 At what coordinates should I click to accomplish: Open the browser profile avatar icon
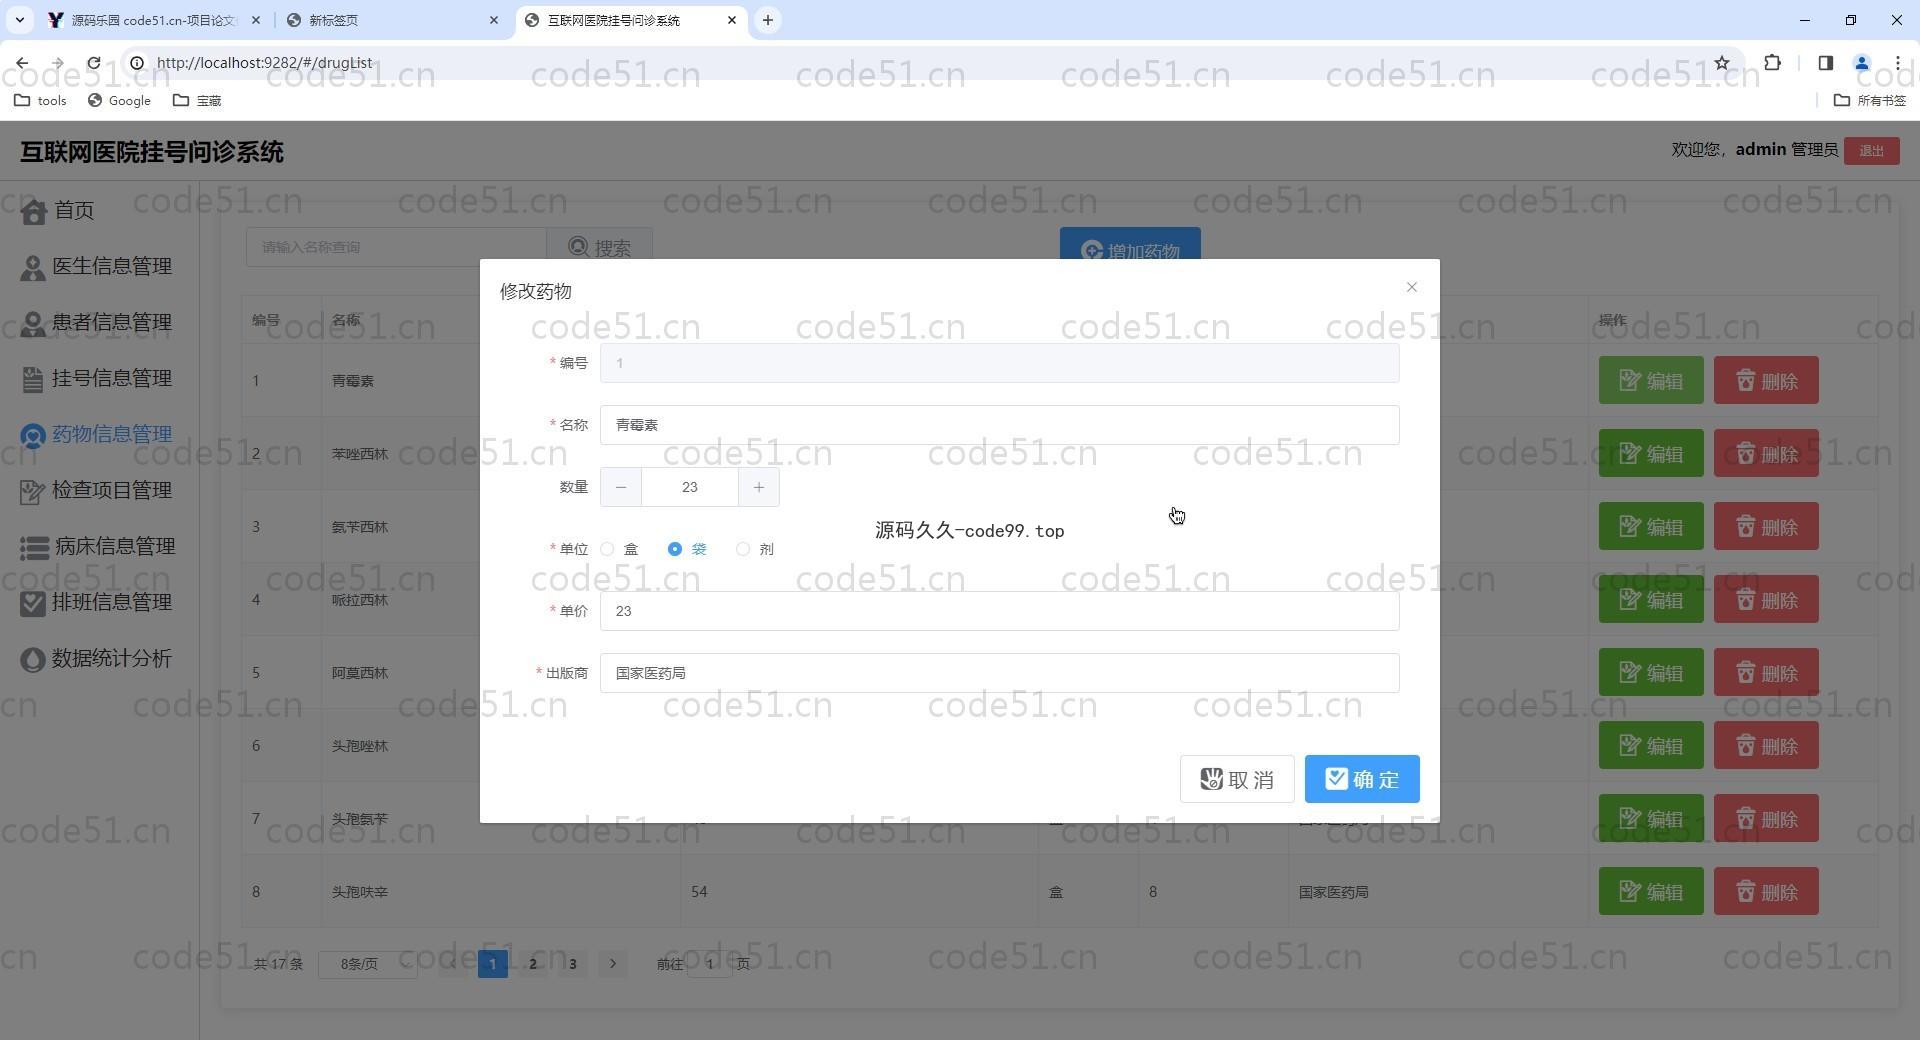point(1862,63)
